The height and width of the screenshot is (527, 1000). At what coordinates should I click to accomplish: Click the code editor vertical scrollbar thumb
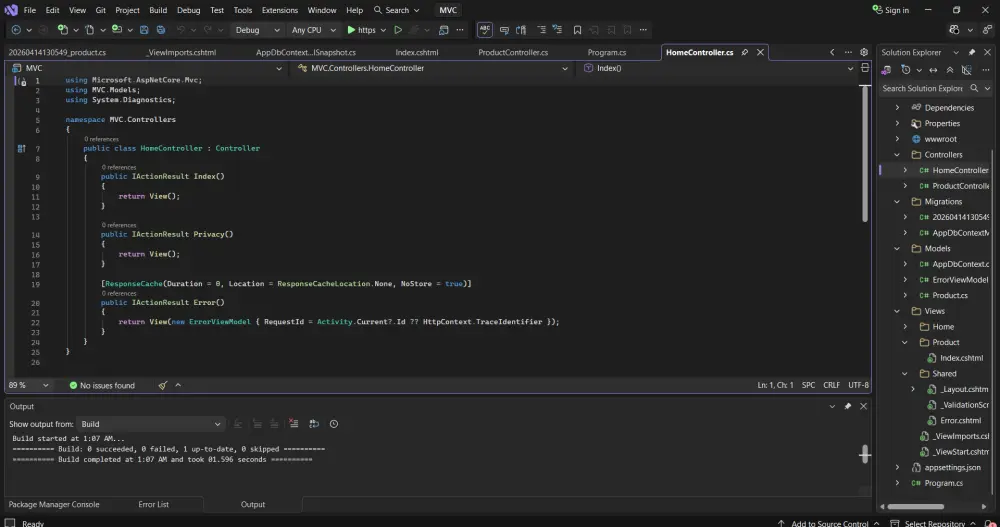865,154
